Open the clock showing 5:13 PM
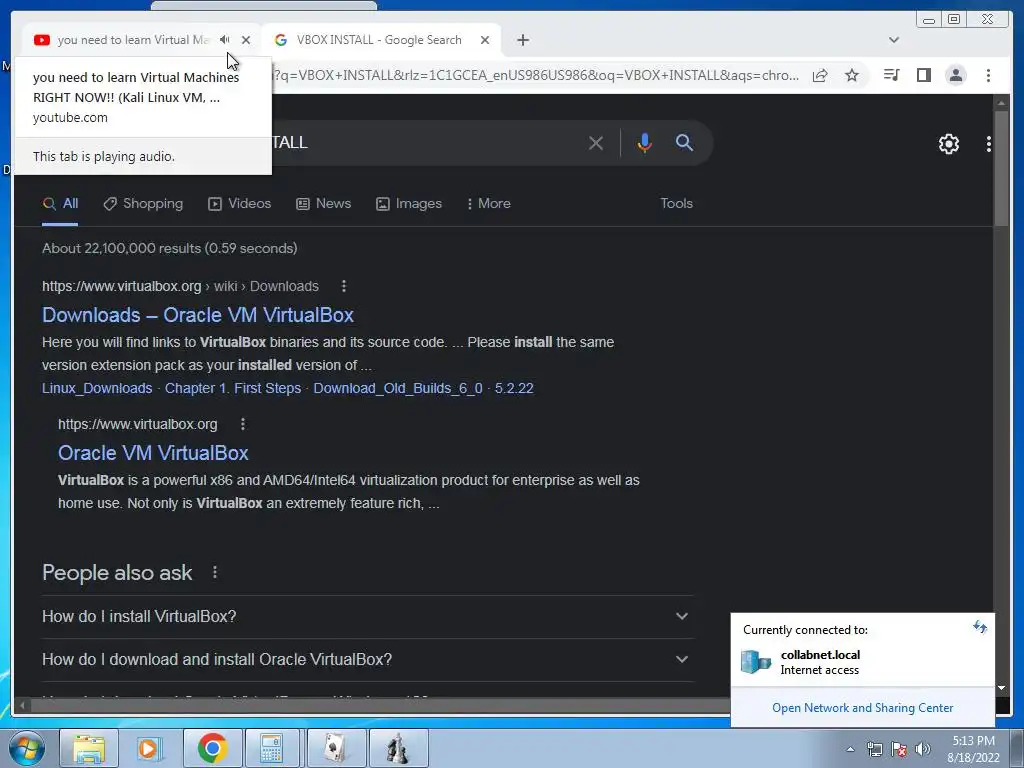The height and width of the screenshot is (768, 1024). coord(973,749)
